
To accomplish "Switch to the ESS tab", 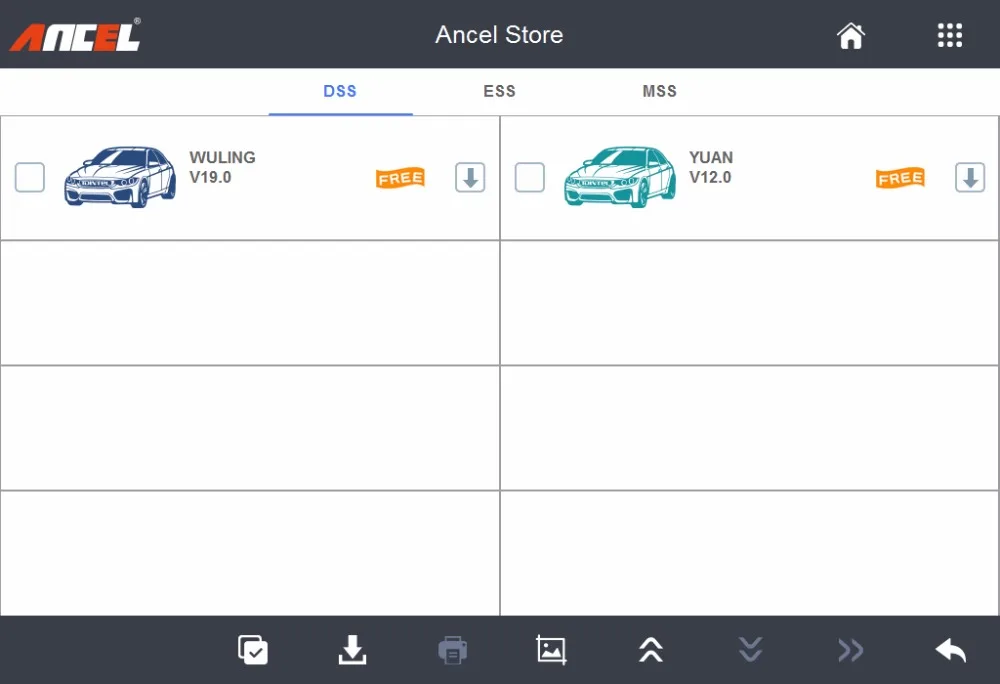I will [499, 91].
